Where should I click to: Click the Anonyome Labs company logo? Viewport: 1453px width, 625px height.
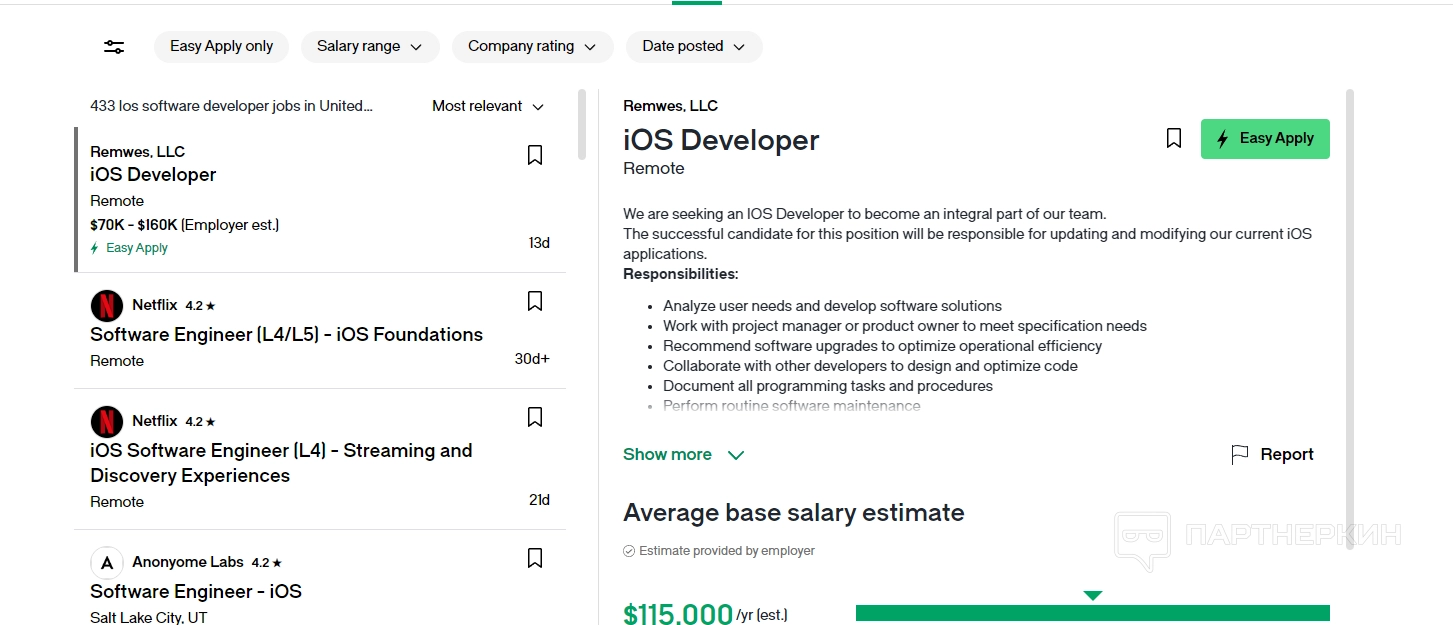click(x=107, y=563)
